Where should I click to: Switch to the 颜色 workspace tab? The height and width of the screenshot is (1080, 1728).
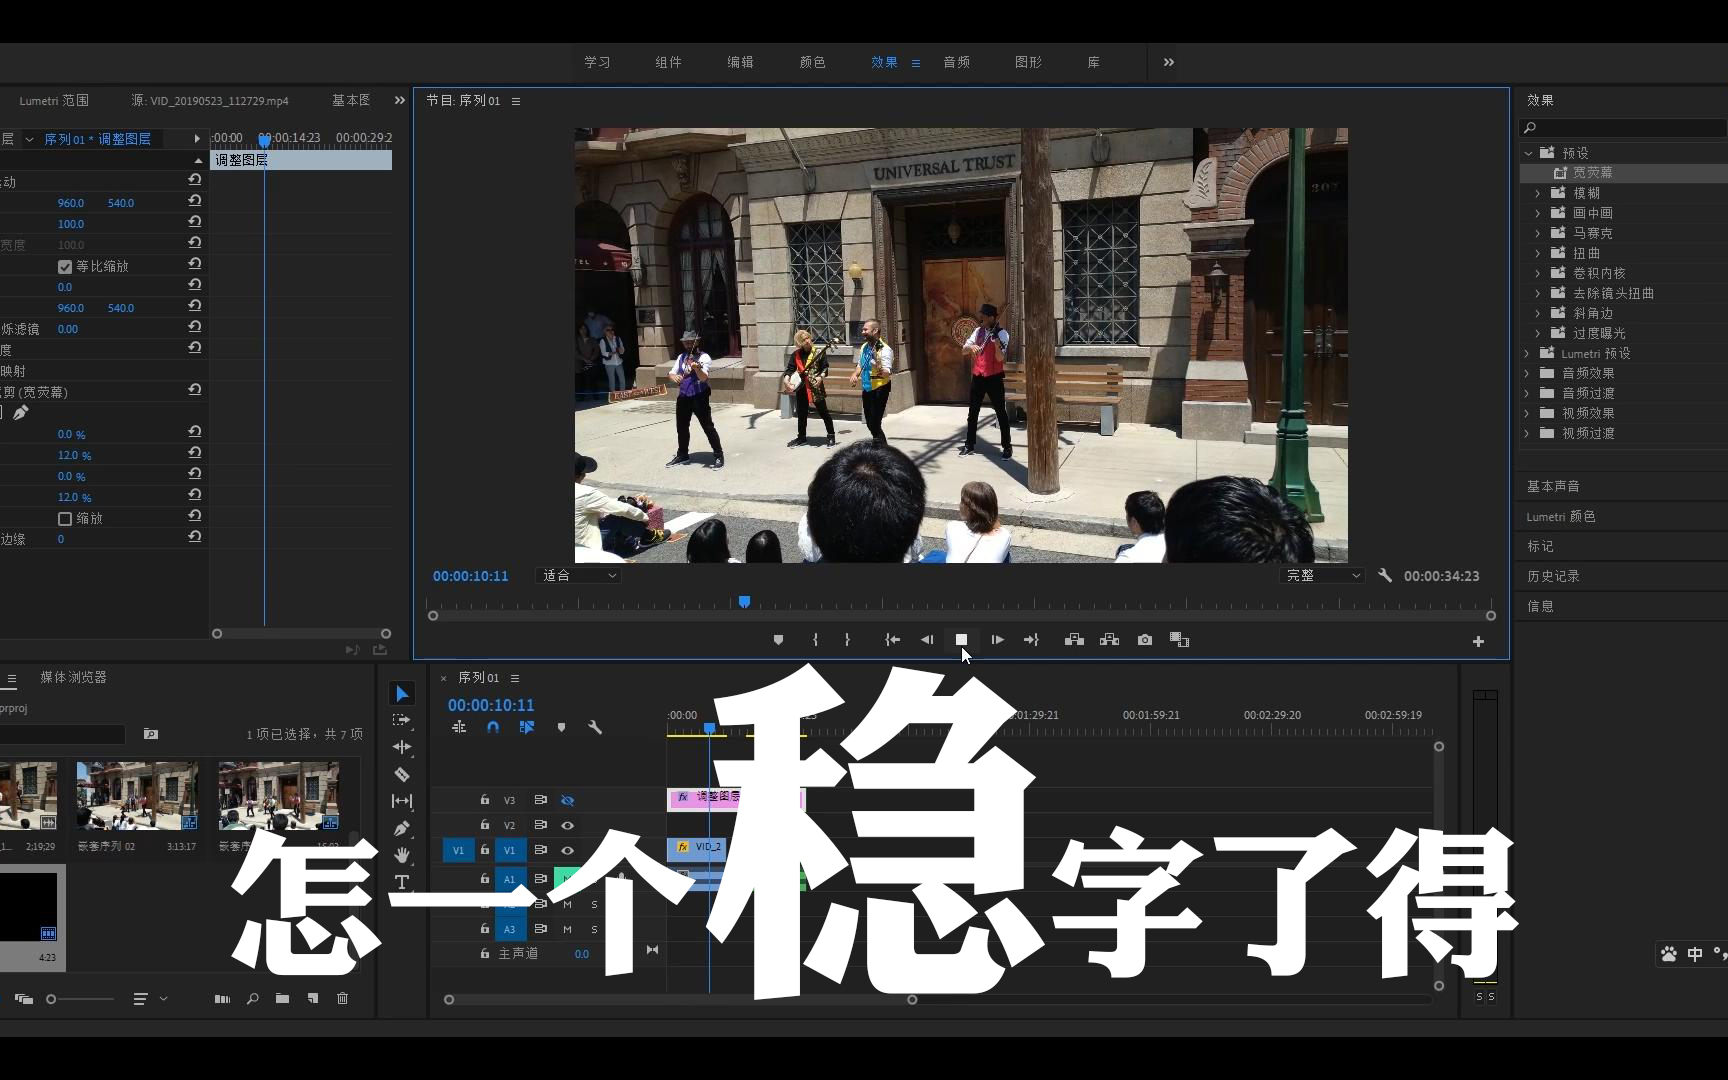pyautogui.click(x=812, y=62)
